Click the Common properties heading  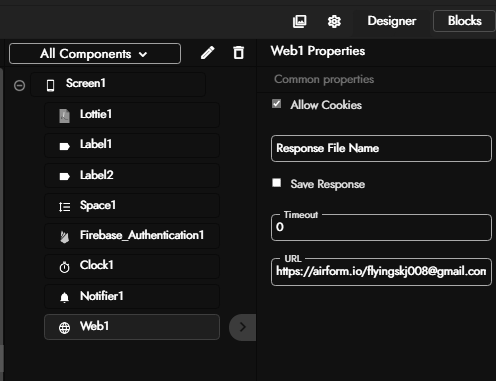tap(324, 79)
